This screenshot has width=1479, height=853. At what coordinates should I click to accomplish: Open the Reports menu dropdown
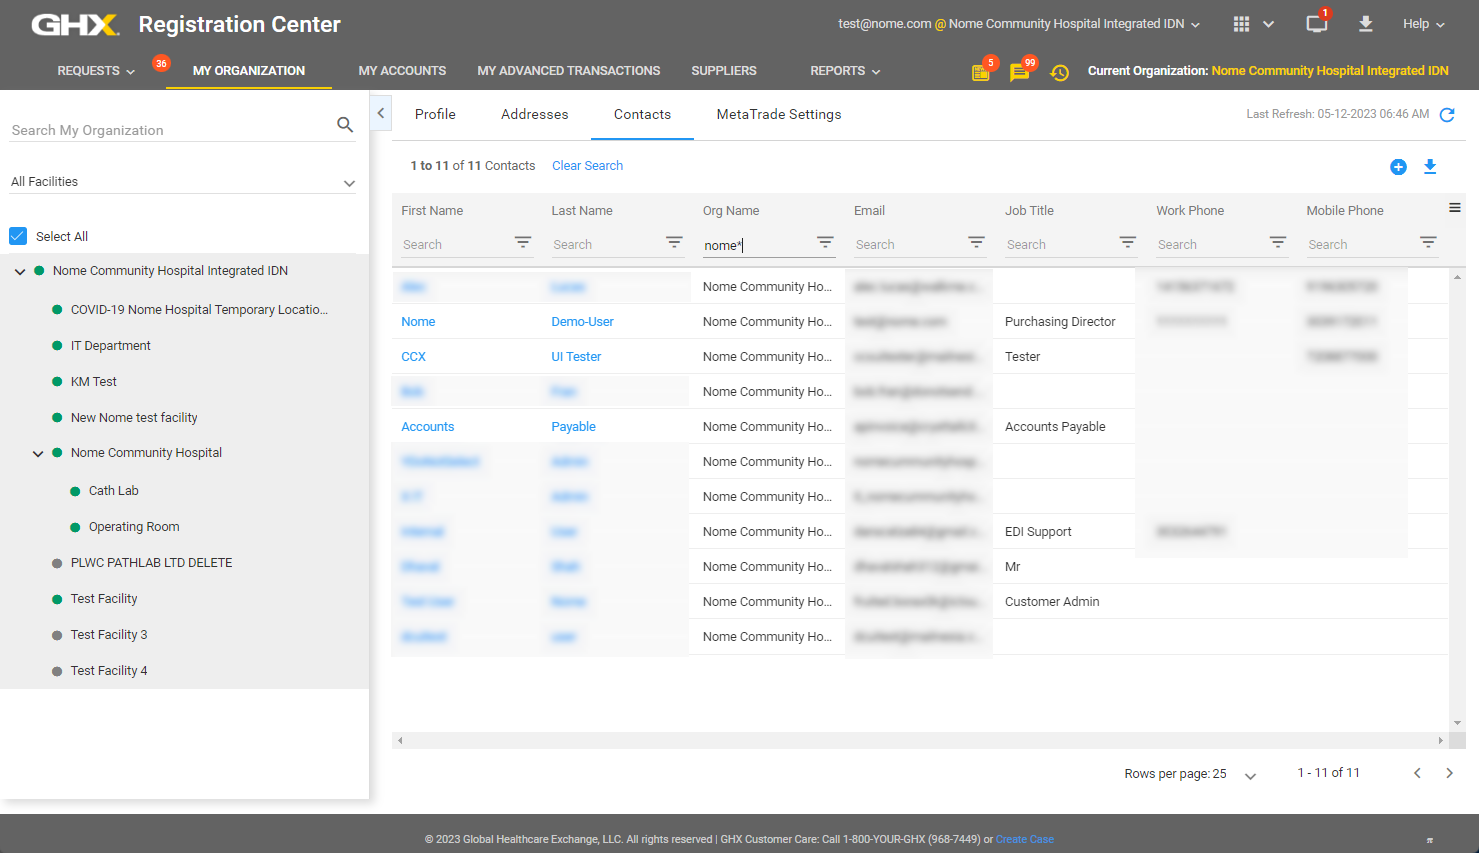845,71
